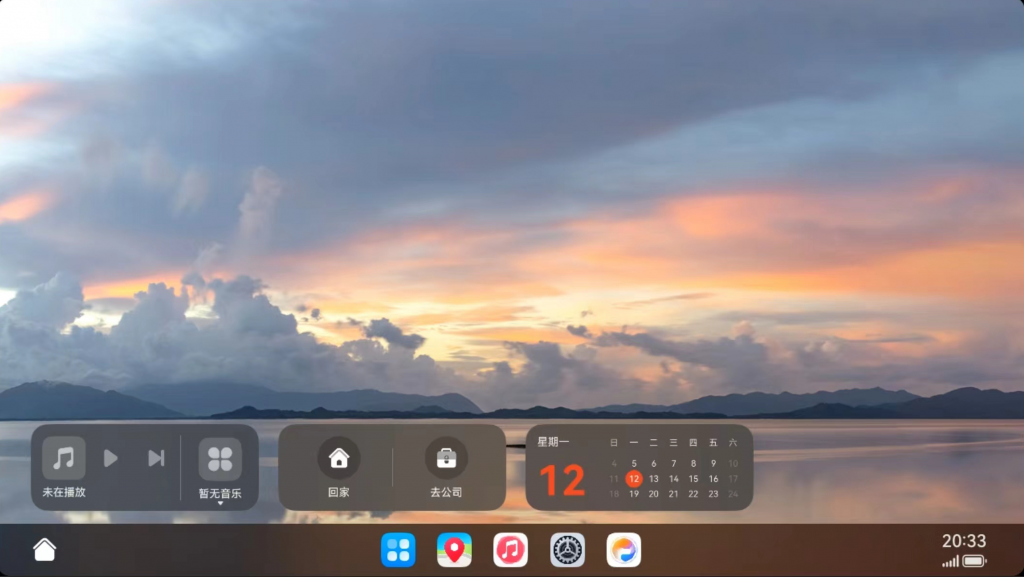
Task: Launch the Maps app in dock
Action: (x=454, y=550)
